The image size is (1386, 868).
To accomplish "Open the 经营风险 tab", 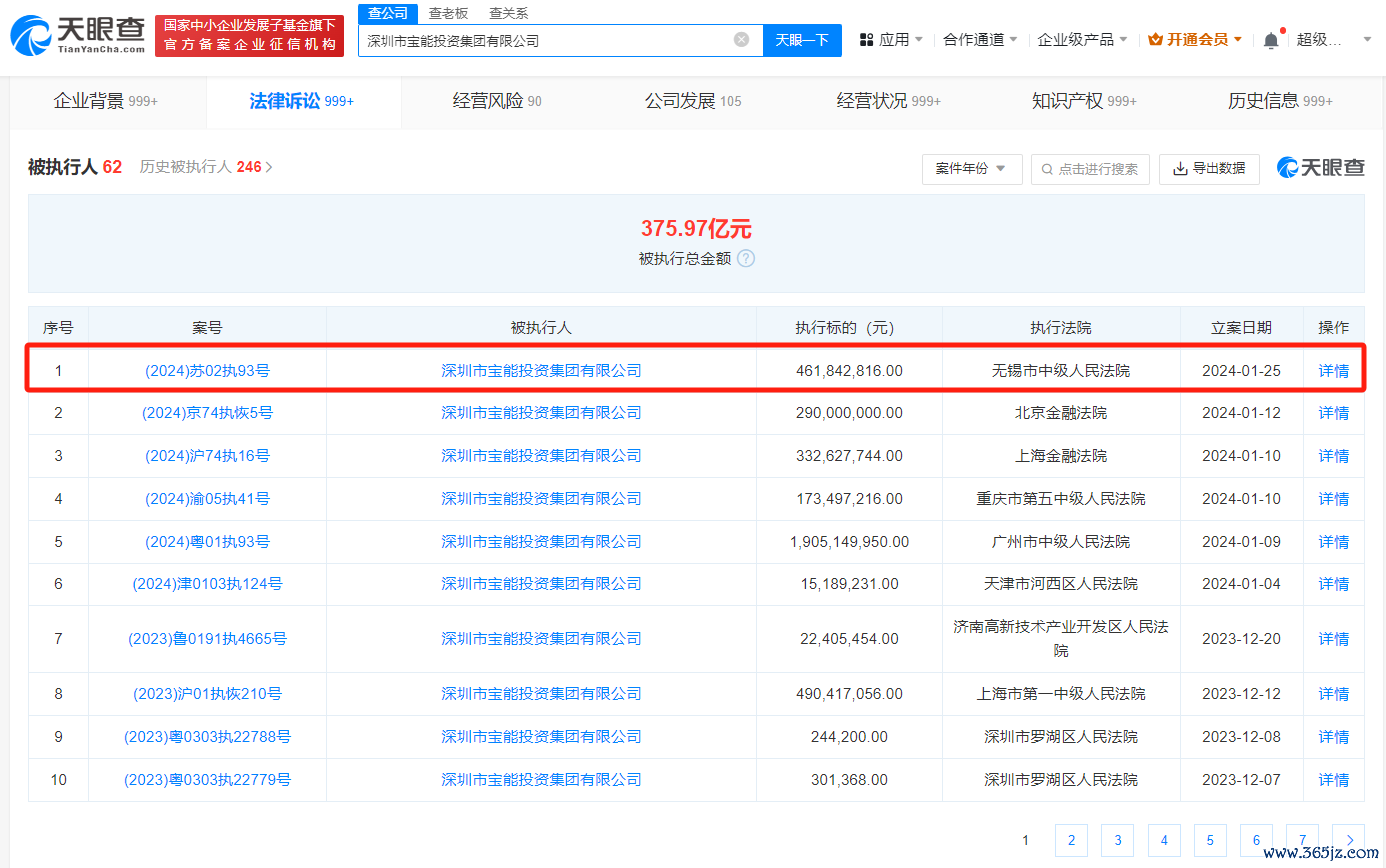I will 497,101.
